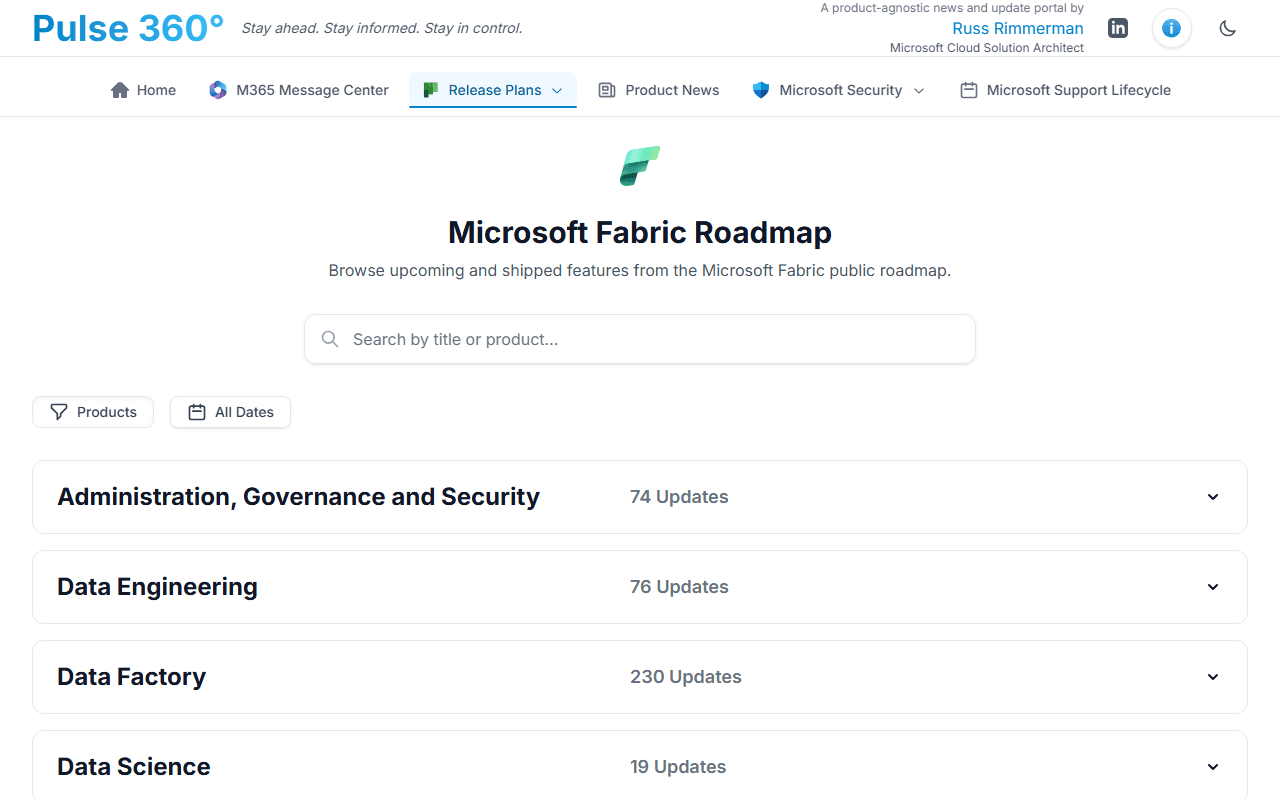1280x800 pixels.
Task: Click the Russ Rimmerman link
Action: pyautogui.click(x=1018, y=29)
